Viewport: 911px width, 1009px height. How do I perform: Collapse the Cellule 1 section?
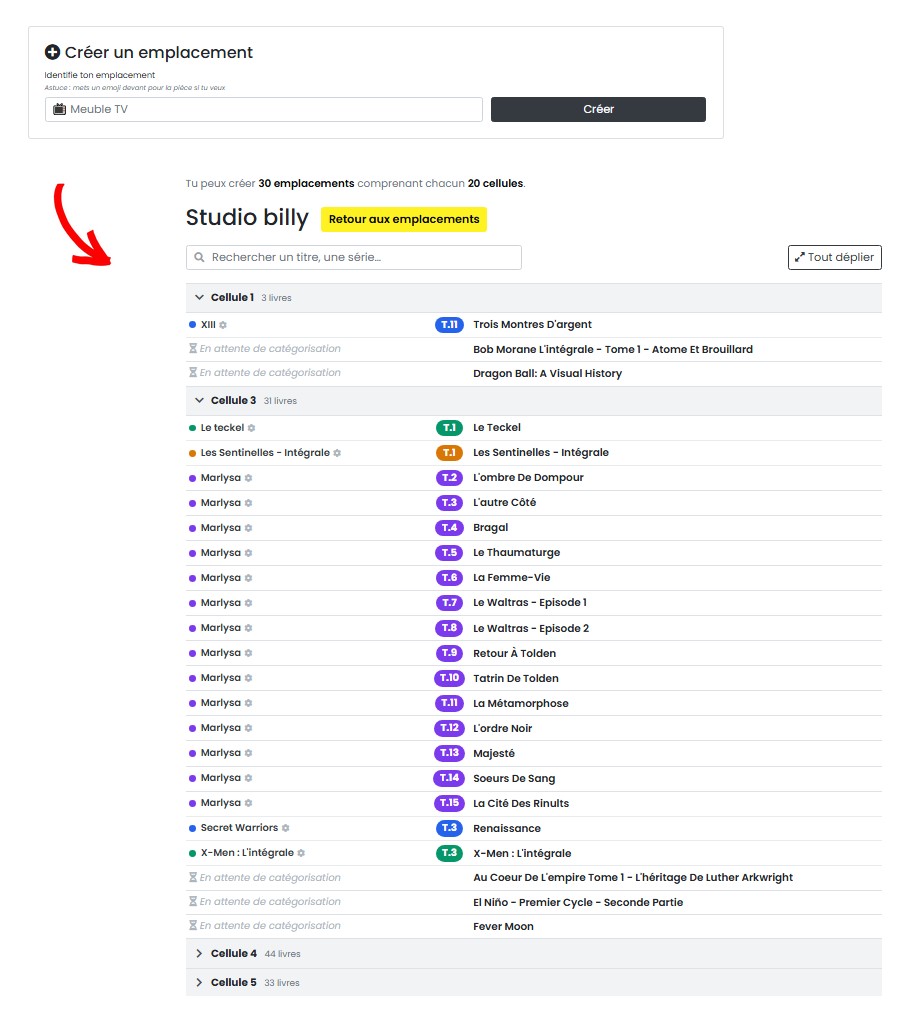[199, 298]
